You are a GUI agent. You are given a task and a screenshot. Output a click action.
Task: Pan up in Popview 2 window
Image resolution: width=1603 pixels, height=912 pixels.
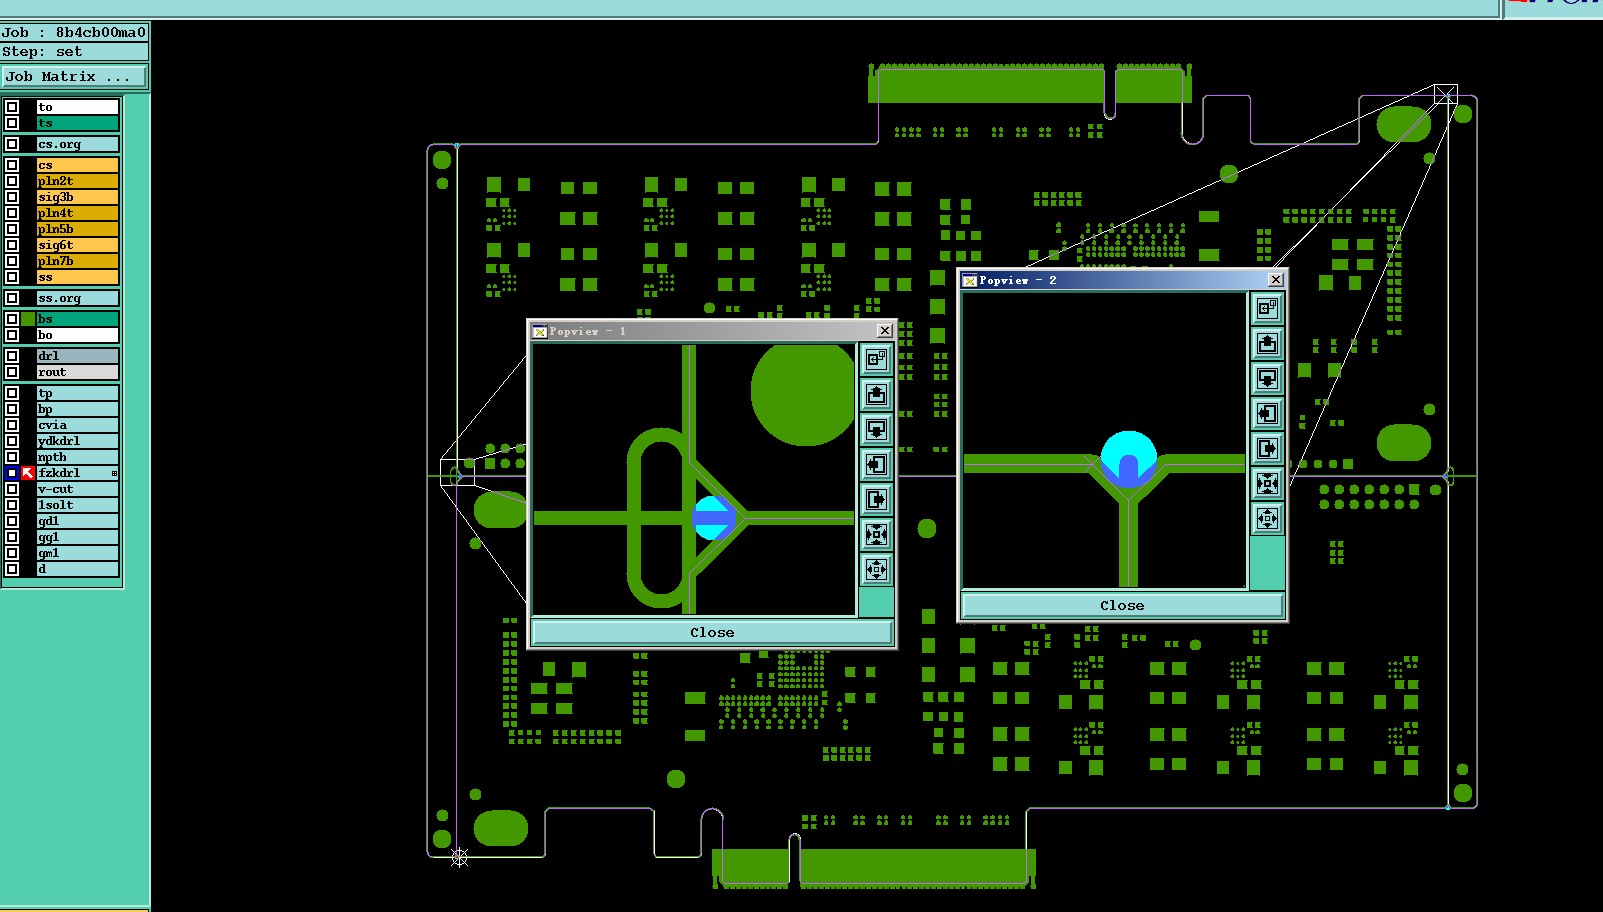coord(1267,343)
